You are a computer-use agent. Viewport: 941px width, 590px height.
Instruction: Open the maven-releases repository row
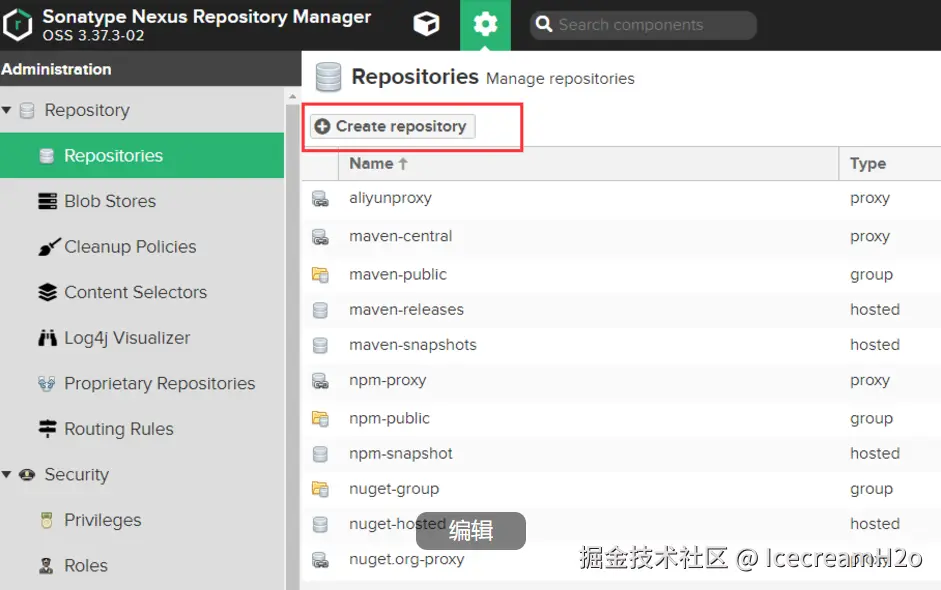pos(621,310)
